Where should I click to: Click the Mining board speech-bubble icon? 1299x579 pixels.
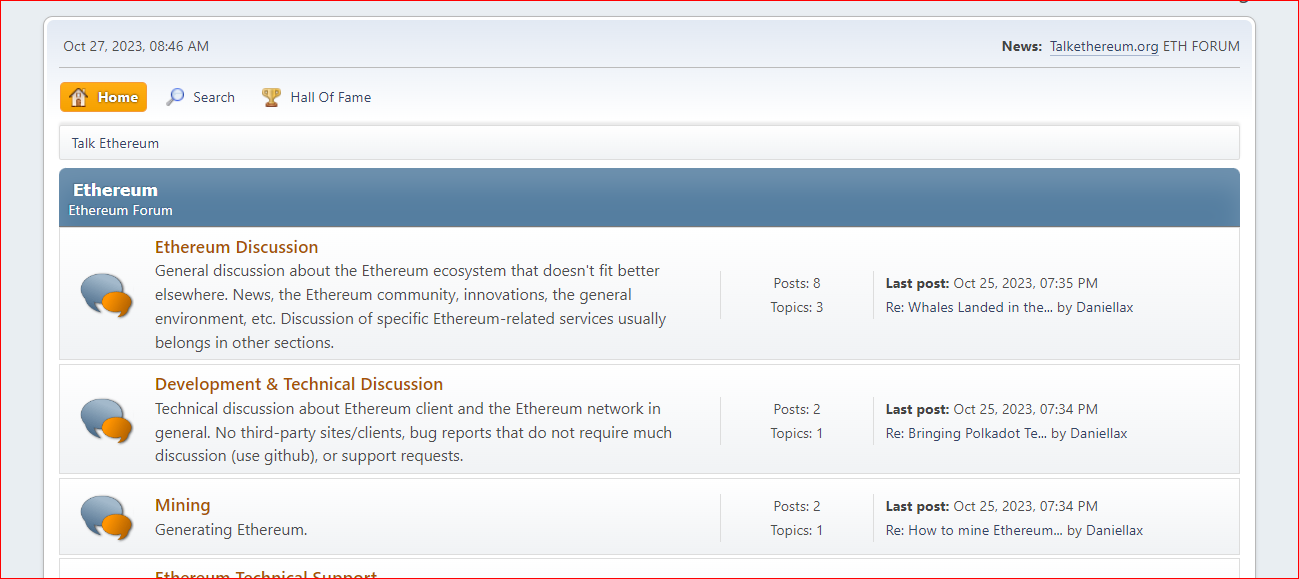(106, 517)
